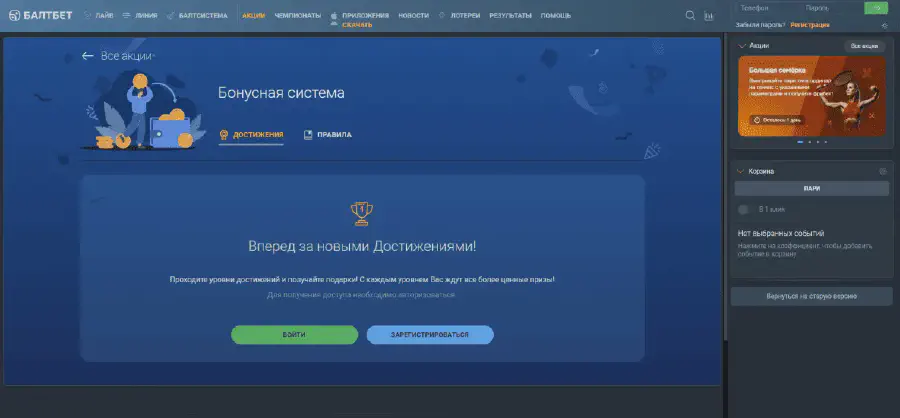Switch to the ПРАВИЛА tab
The image size is (900, 418).
(x=328, y=135)
